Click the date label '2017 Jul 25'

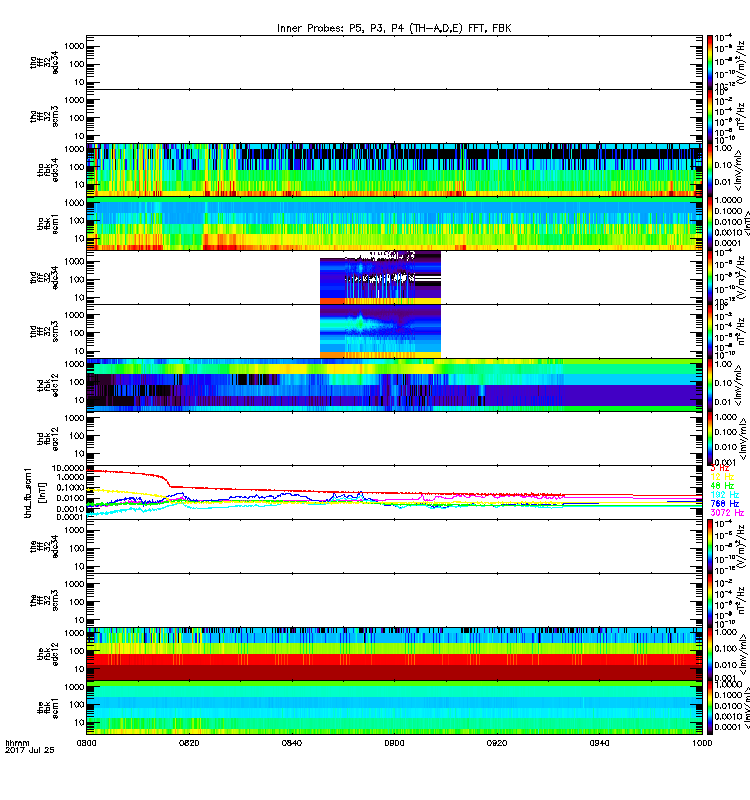pos(29,750)
